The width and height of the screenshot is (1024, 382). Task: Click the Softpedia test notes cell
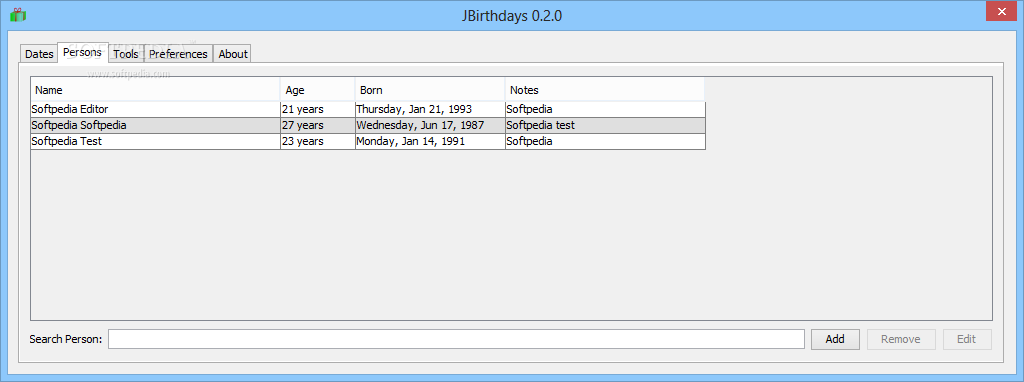tap(605, 125)
